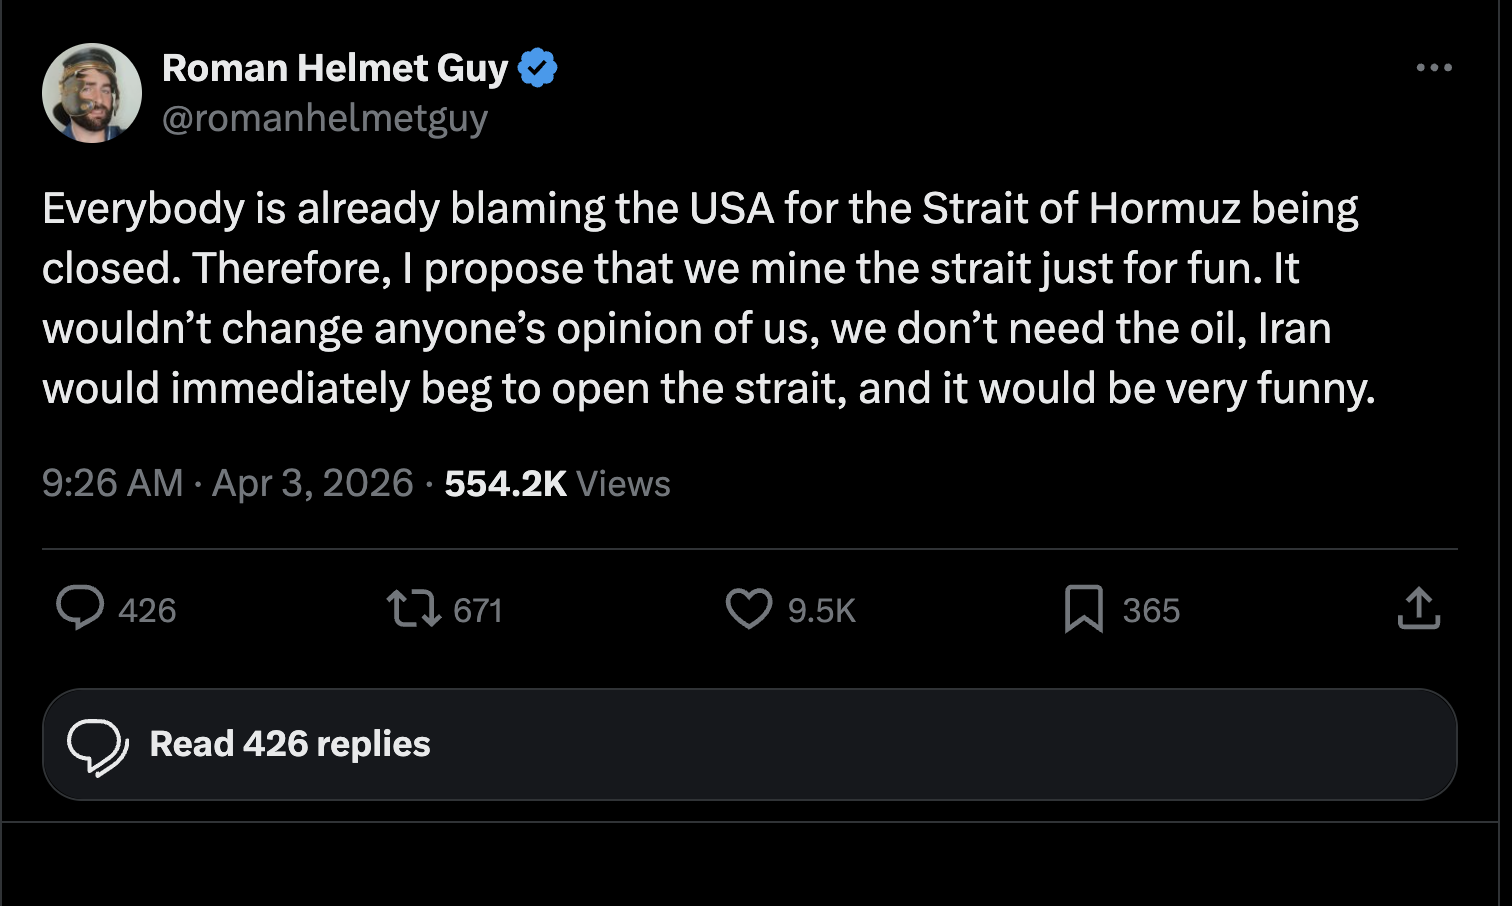Click the chat bubbles icon in replies bar
1512x906 pixels.
point(97,746)
